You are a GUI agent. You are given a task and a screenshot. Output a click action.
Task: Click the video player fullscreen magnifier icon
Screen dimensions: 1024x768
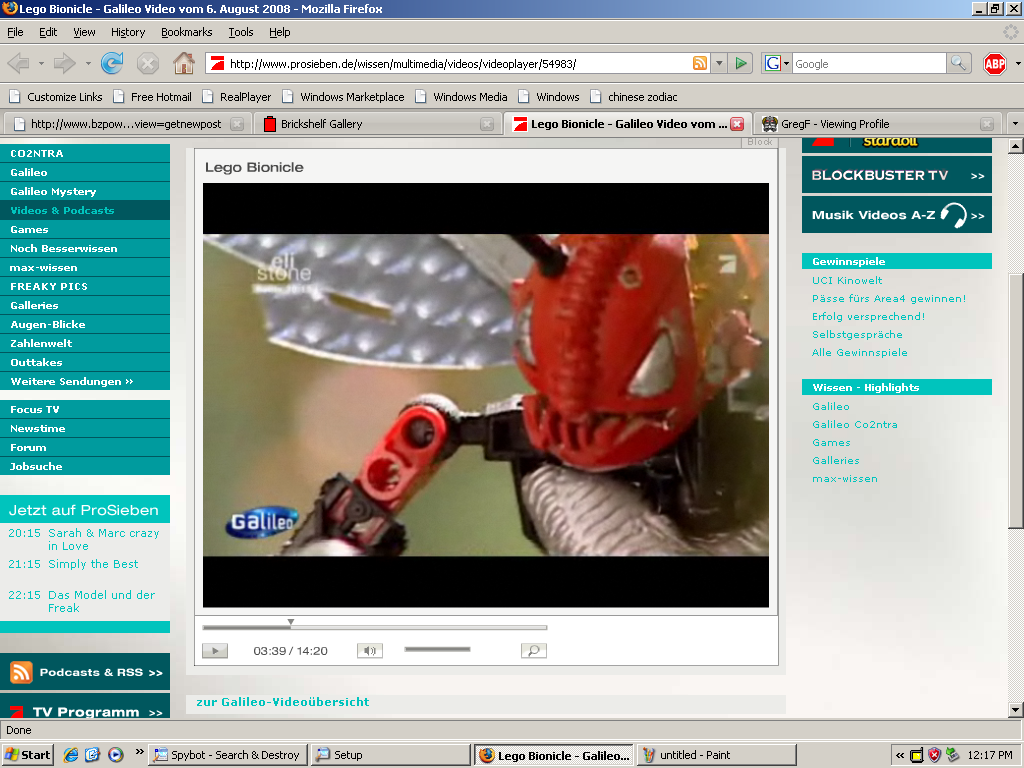(534, 650)
